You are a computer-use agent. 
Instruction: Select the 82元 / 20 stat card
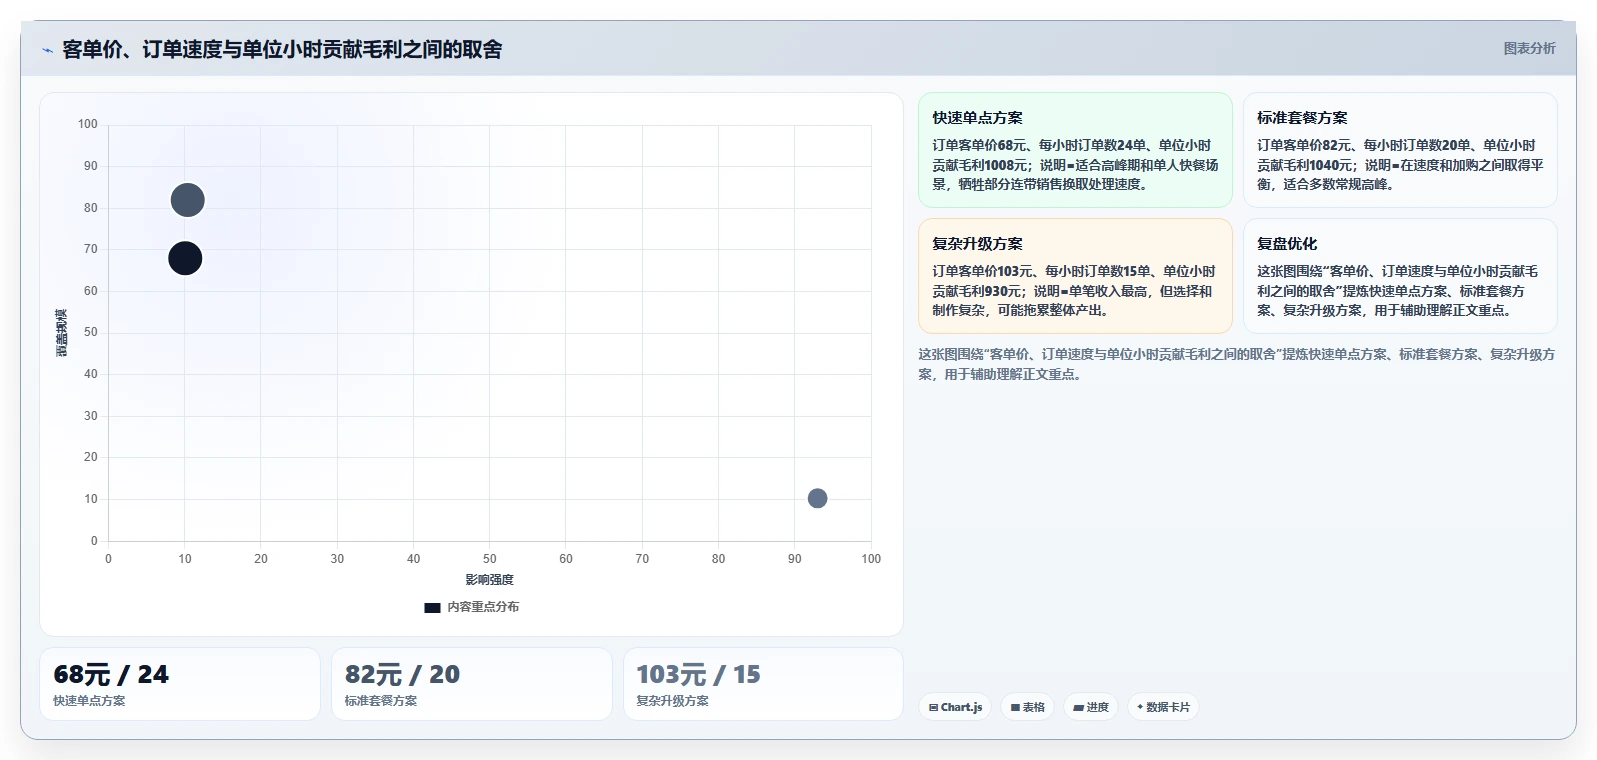472,684
